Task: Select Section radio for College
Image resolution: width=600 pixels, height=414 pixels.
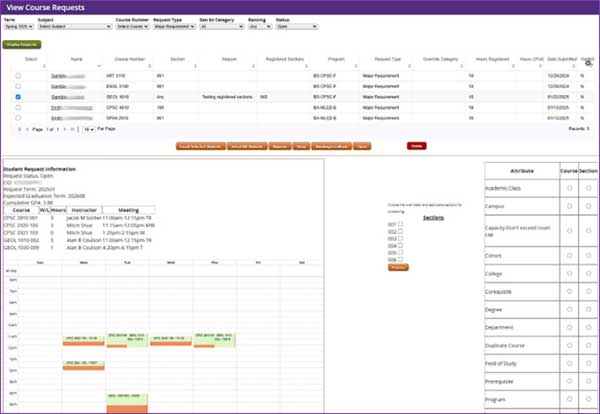Action: point(589,273)
